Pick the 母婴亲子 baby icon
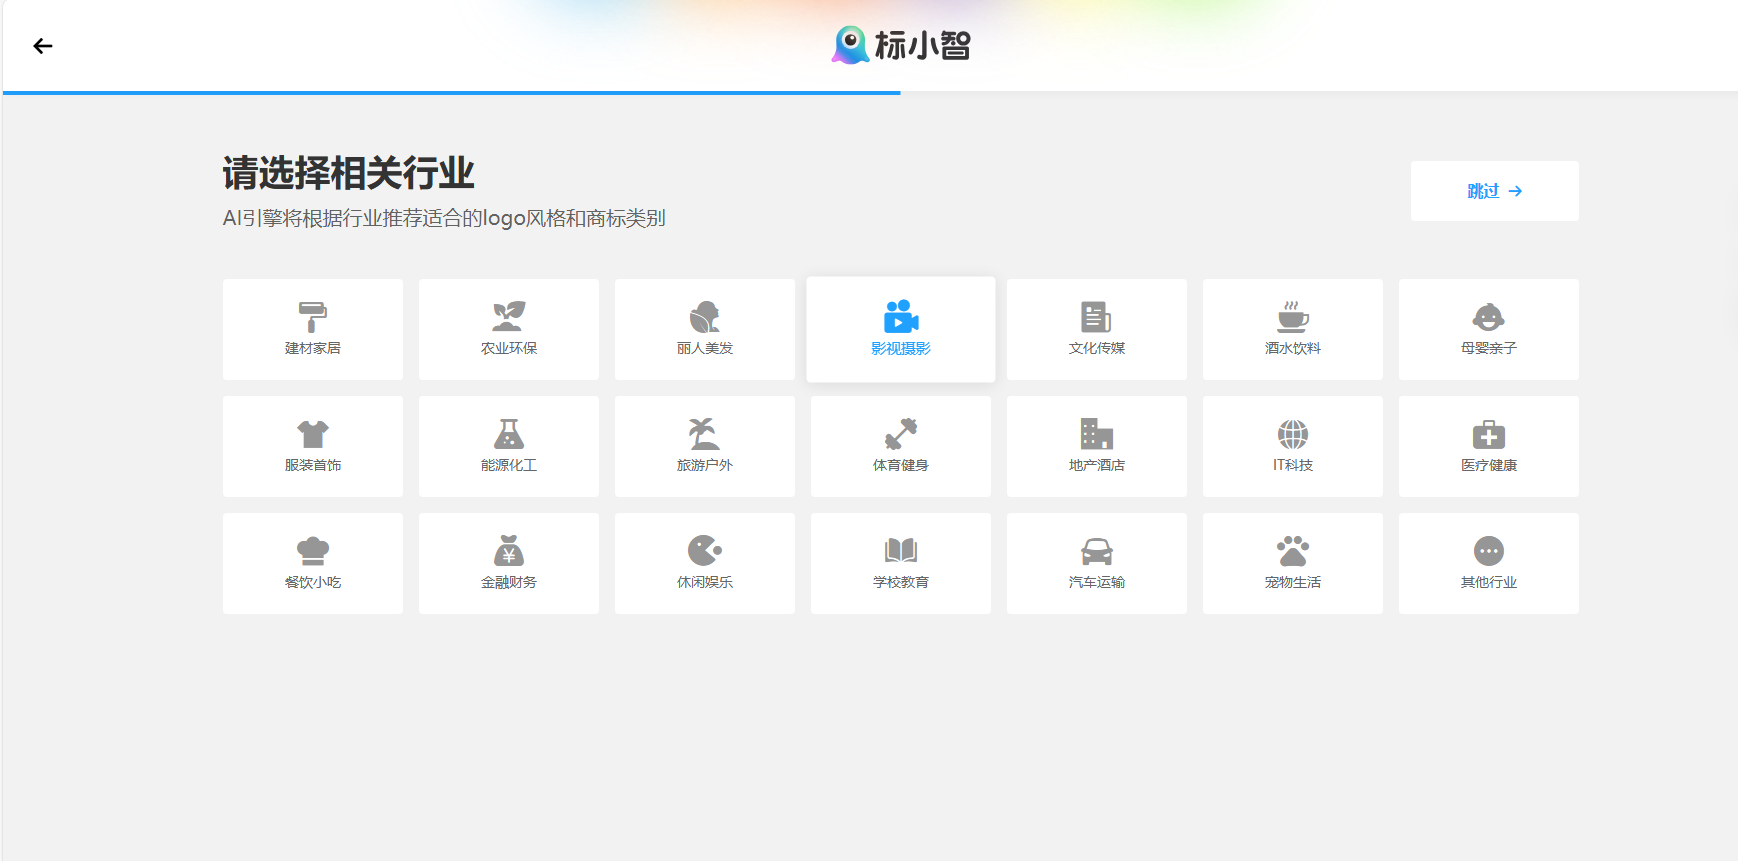The height and width of the screenshot is (861, 1738). tap(1488, 317)
